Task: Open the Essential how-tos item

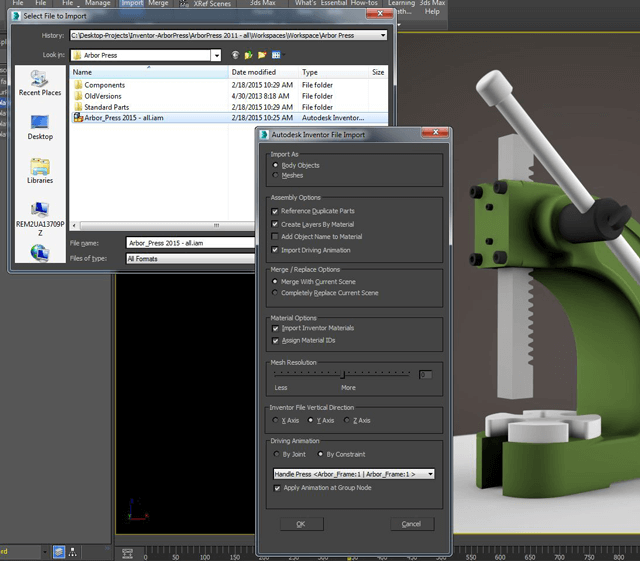Action: 349,3
